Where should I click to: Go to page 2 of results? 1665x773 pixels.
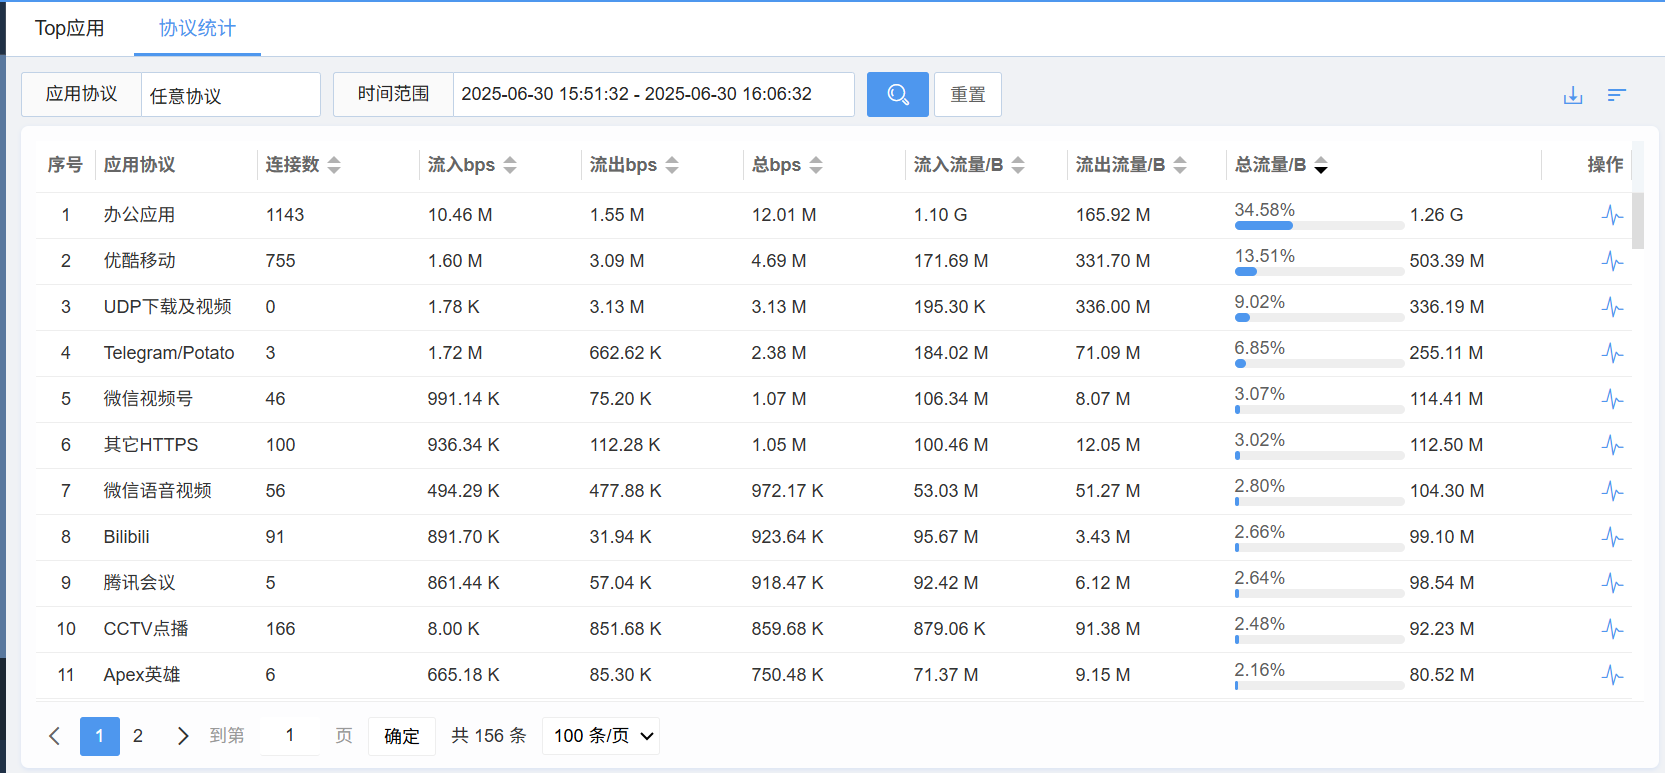pos(138,736)
